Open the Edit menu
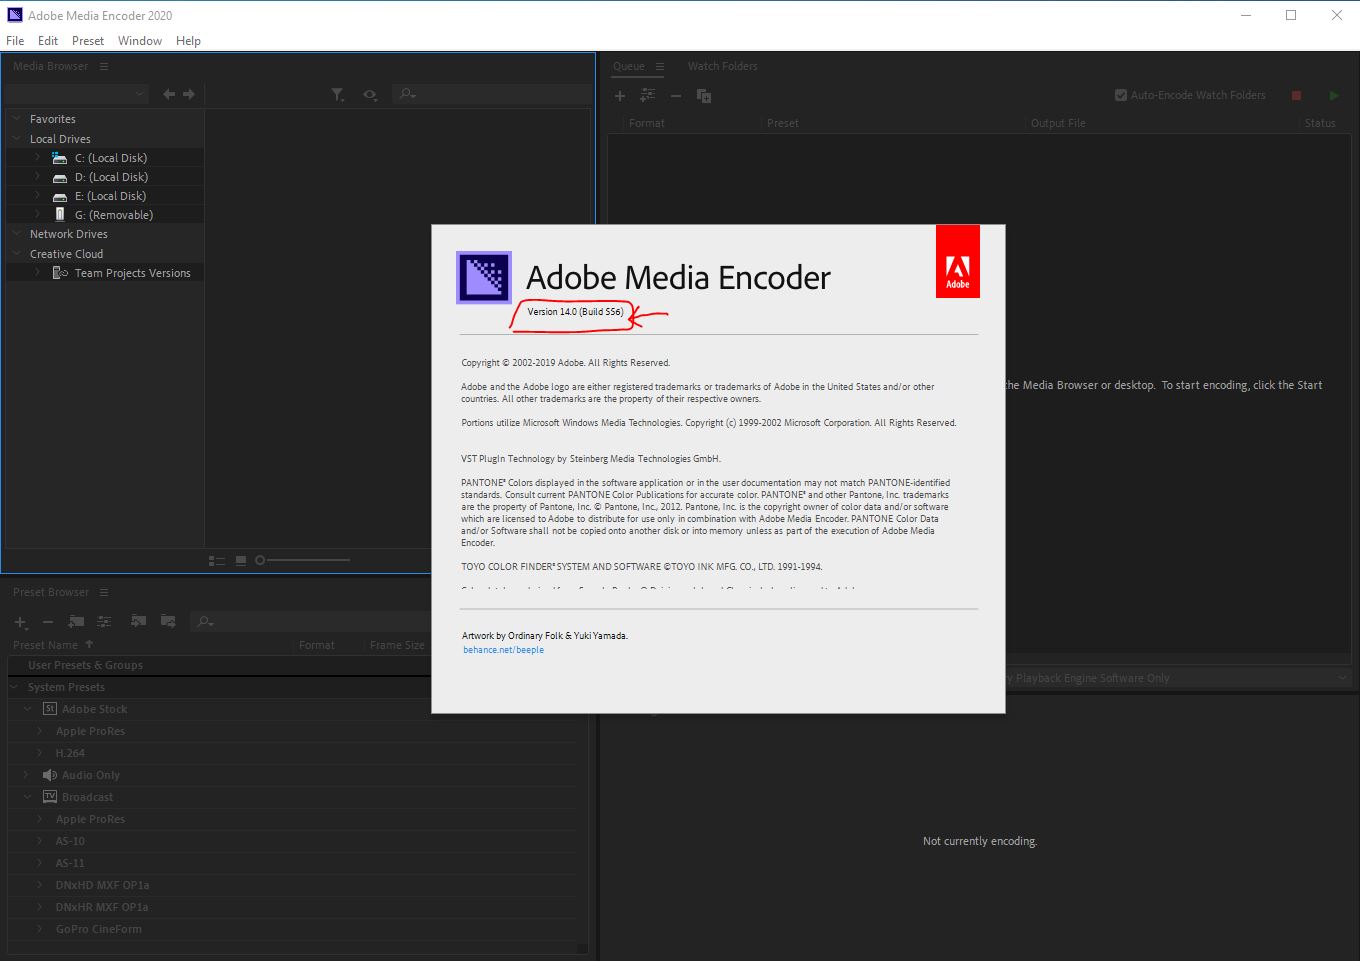 [48, 41]
